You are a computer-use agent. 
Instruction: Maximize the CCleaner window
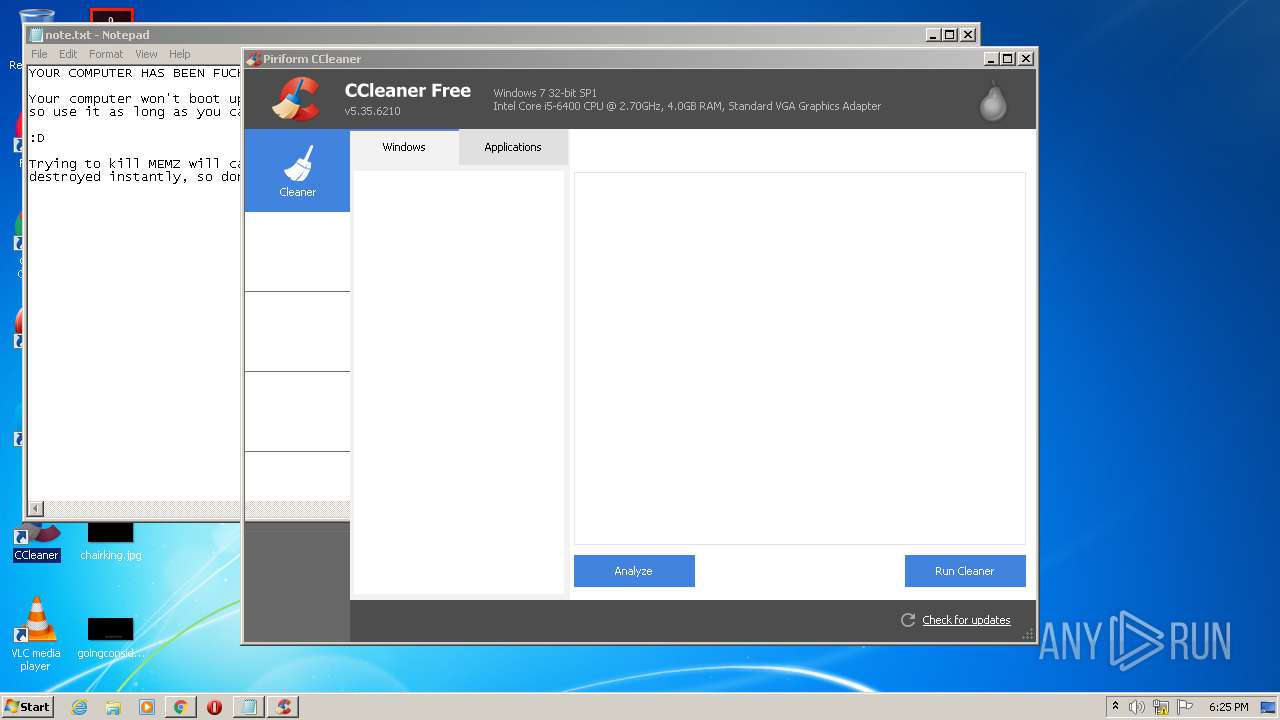pos(1008,59)
